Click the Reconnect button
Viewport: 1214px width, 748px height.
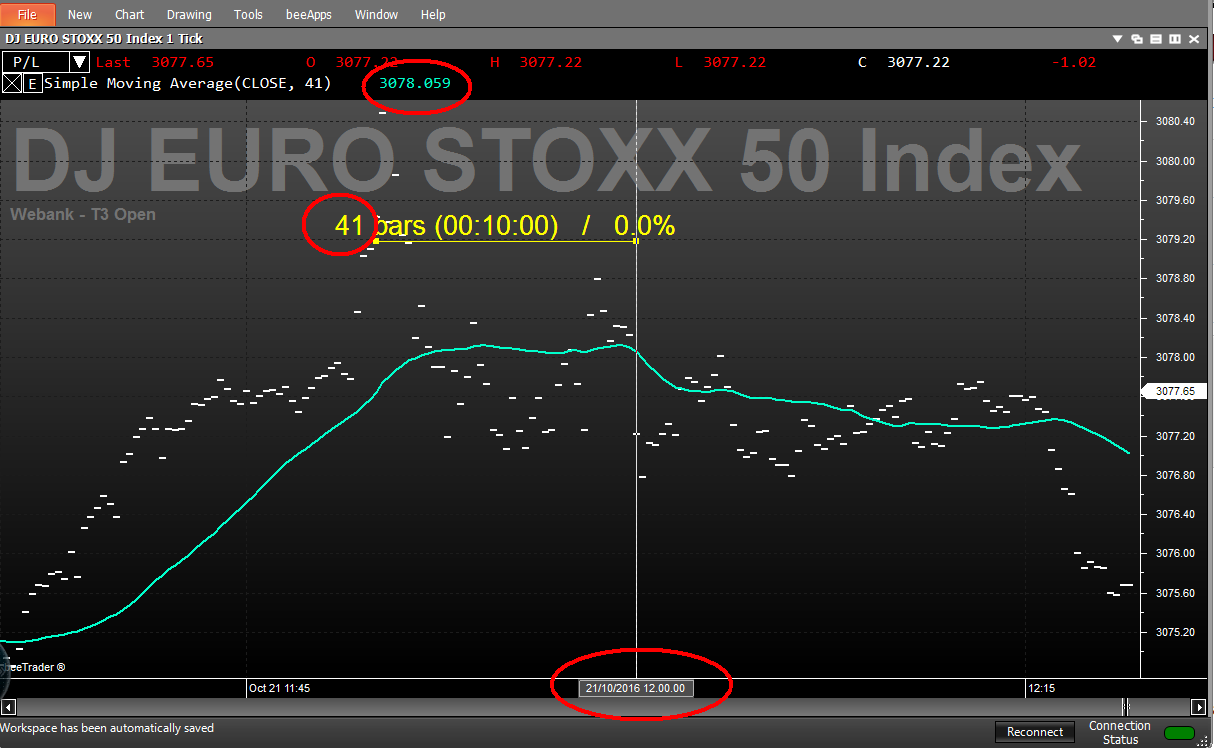click(1035, 732)
